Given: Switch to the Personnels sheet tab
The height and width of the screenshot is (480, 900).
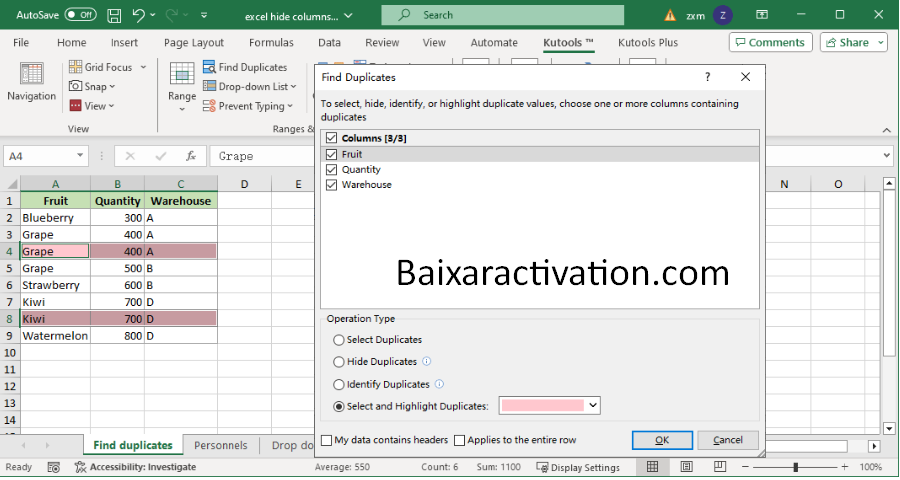Looking at the screenshot, I should point(220,446).
